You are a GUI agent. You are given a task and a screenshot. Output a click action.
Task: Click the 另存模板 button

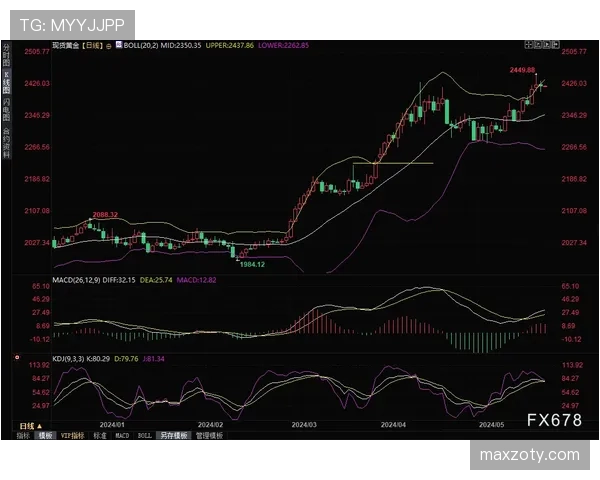tap(174, 436)
